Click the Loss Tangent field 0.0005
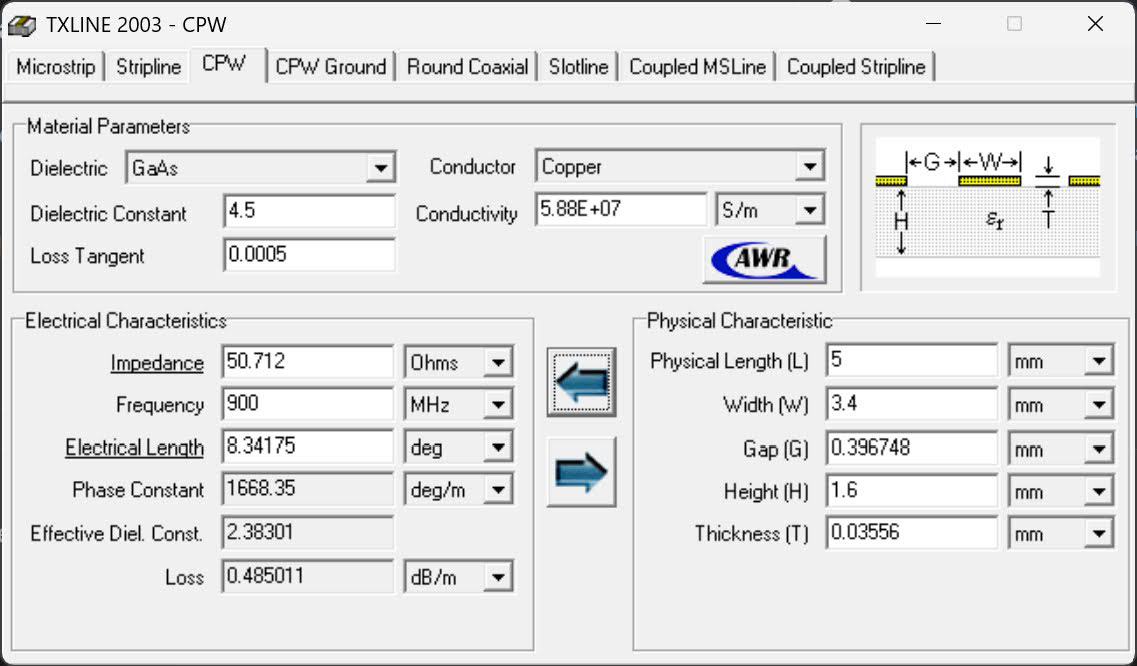 click(310, 255)
